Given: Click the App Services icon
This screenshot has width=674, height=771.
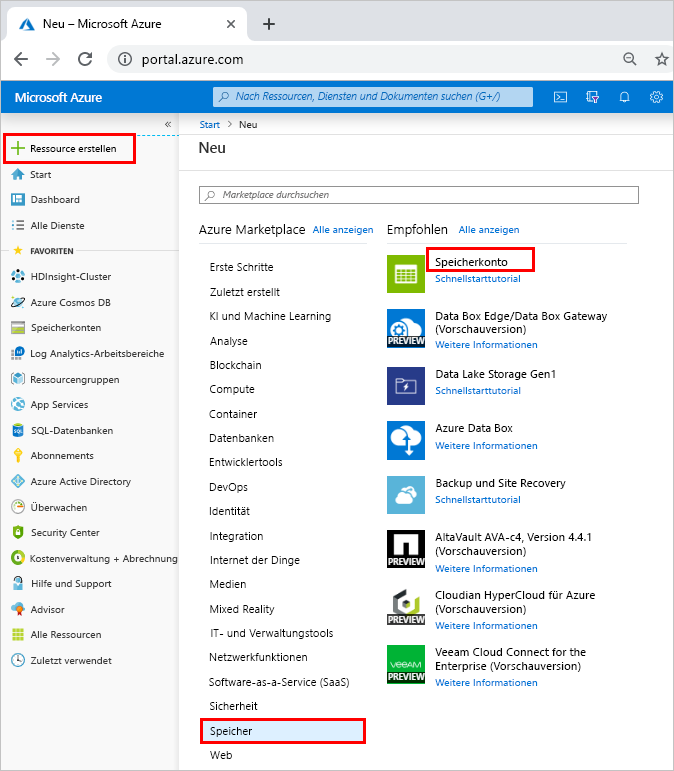Looking at the screenshot, I should point(18,404).
